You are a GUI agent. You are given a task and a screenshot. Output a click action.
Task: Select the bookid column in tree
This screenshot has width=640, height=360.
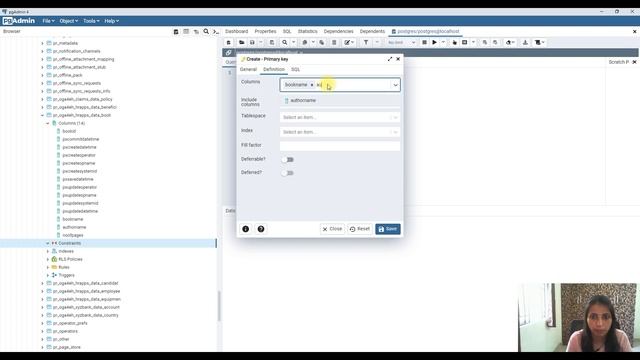coord(69,131)
